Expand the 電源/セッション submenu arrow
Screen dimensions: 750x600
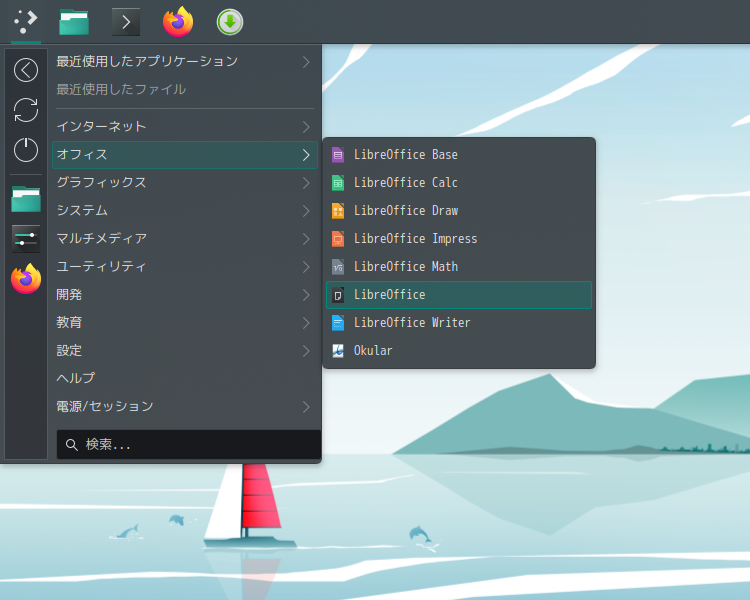pos(306,407)
